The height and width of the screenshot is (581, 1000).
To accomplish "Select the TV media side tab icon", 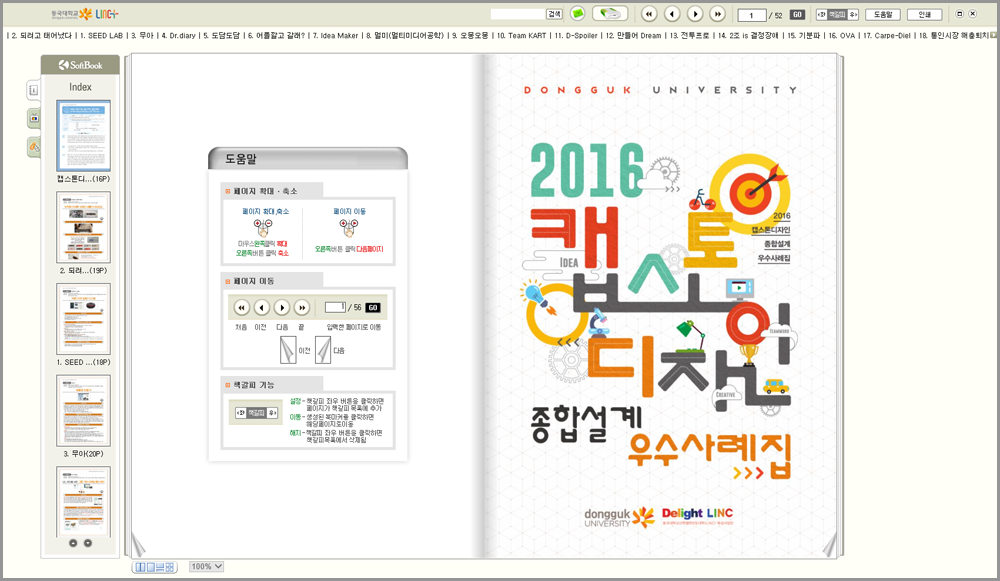I will pyautogui.click(x=34, y=118).
